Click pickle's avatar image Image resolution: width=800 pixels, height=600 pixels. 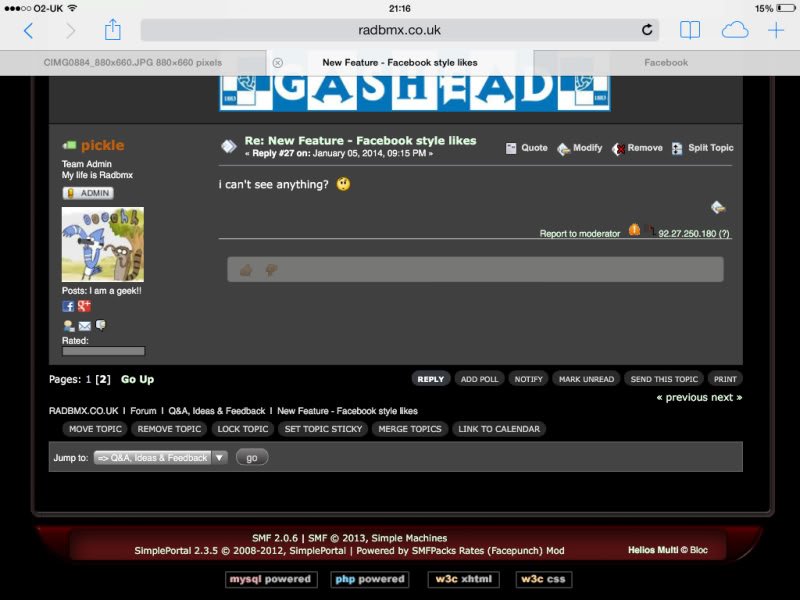tap(103, 244)
